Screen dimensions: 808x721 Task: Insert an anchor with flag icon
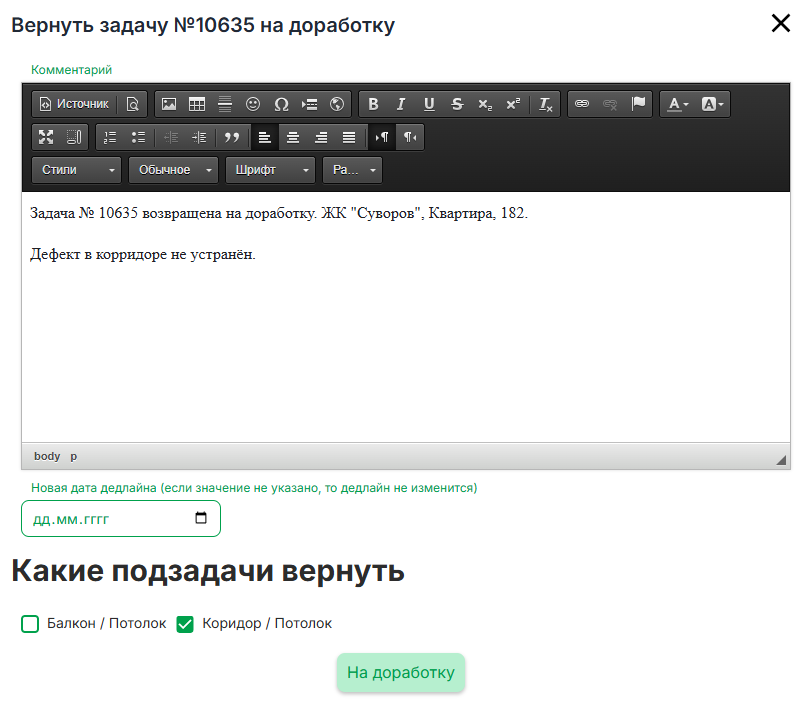click(638, 104)
